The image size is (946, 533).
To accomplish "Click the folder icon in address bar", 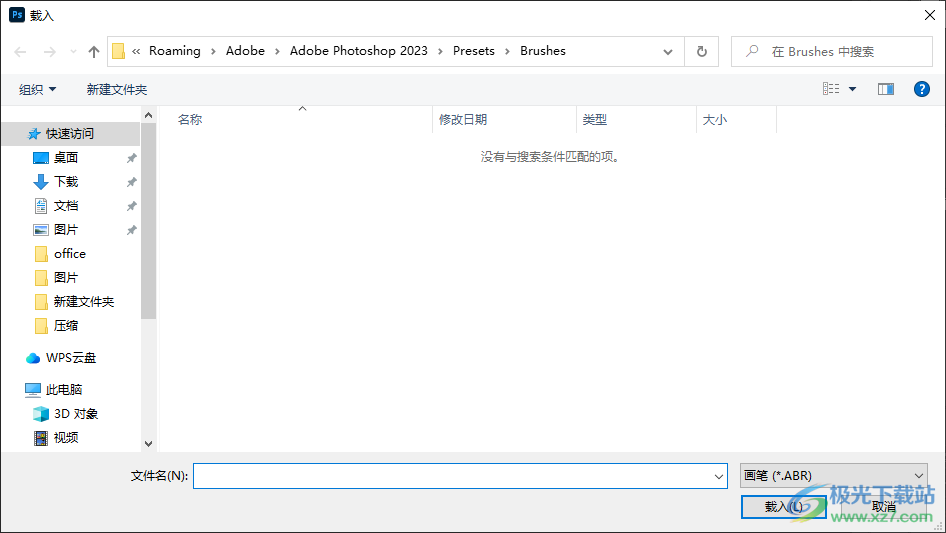I will (x=119, y=51).
